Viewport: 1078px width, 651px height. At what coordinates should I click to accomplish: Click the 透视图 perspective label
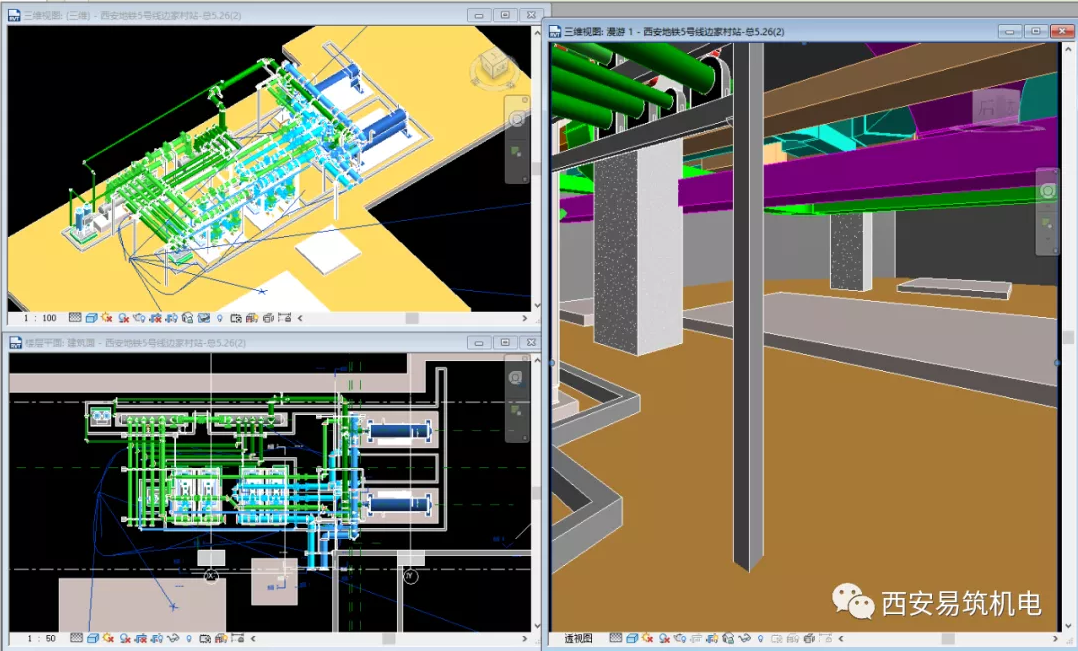578,638
